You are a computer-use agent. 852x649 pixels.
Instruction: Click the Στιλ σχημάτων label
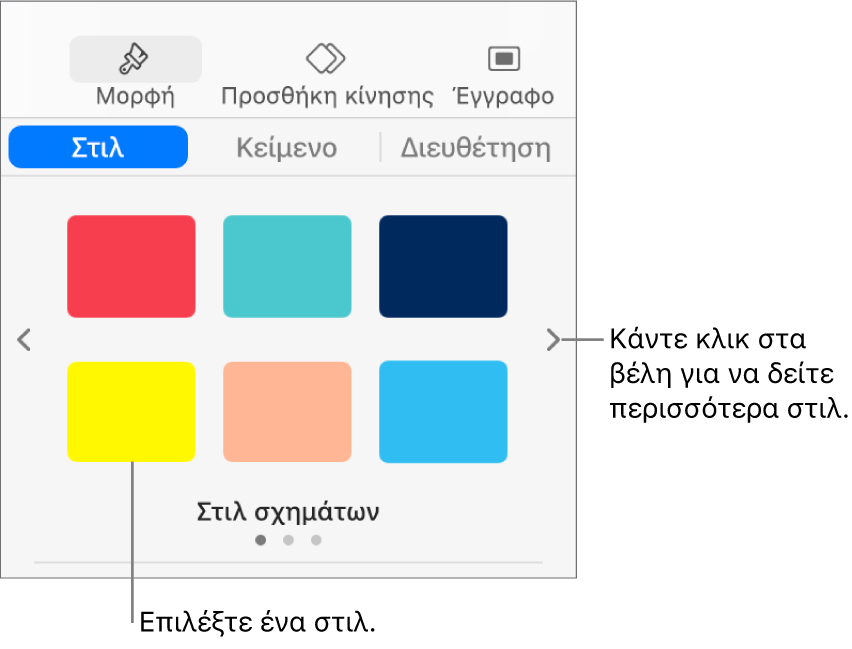[x=287, y=511]
